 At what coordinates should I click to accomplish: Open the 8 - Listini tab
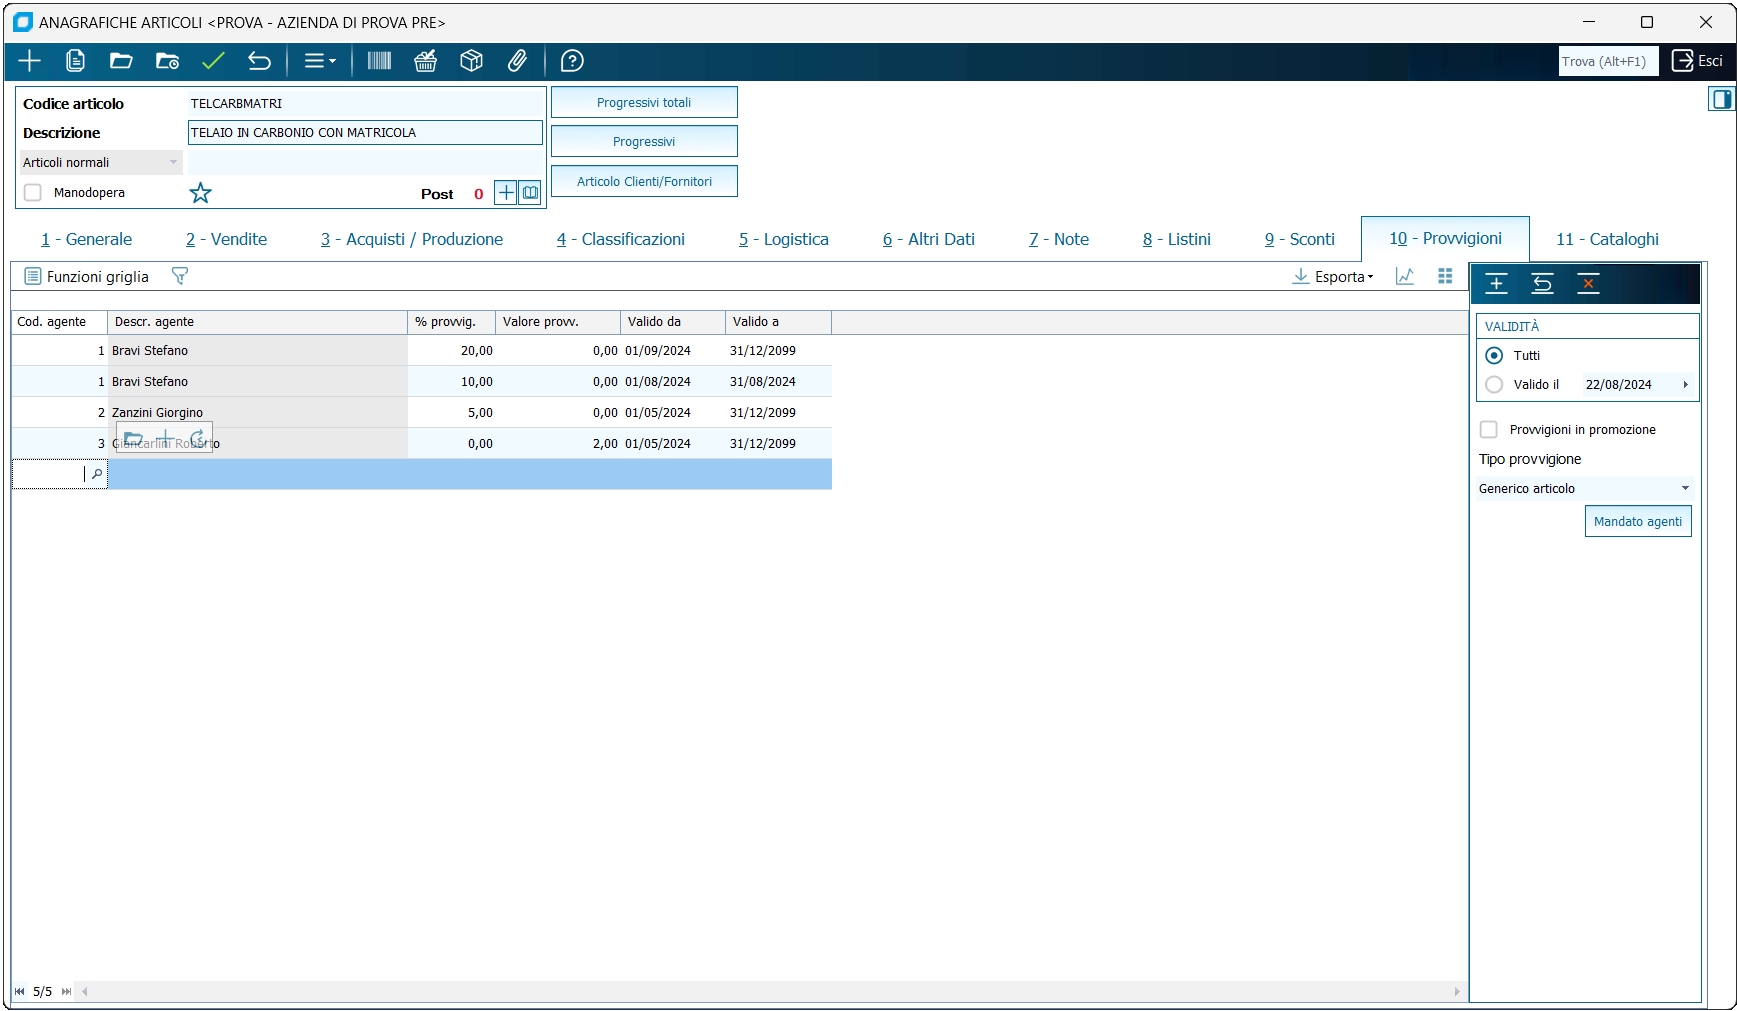(x=1177, y=239)
